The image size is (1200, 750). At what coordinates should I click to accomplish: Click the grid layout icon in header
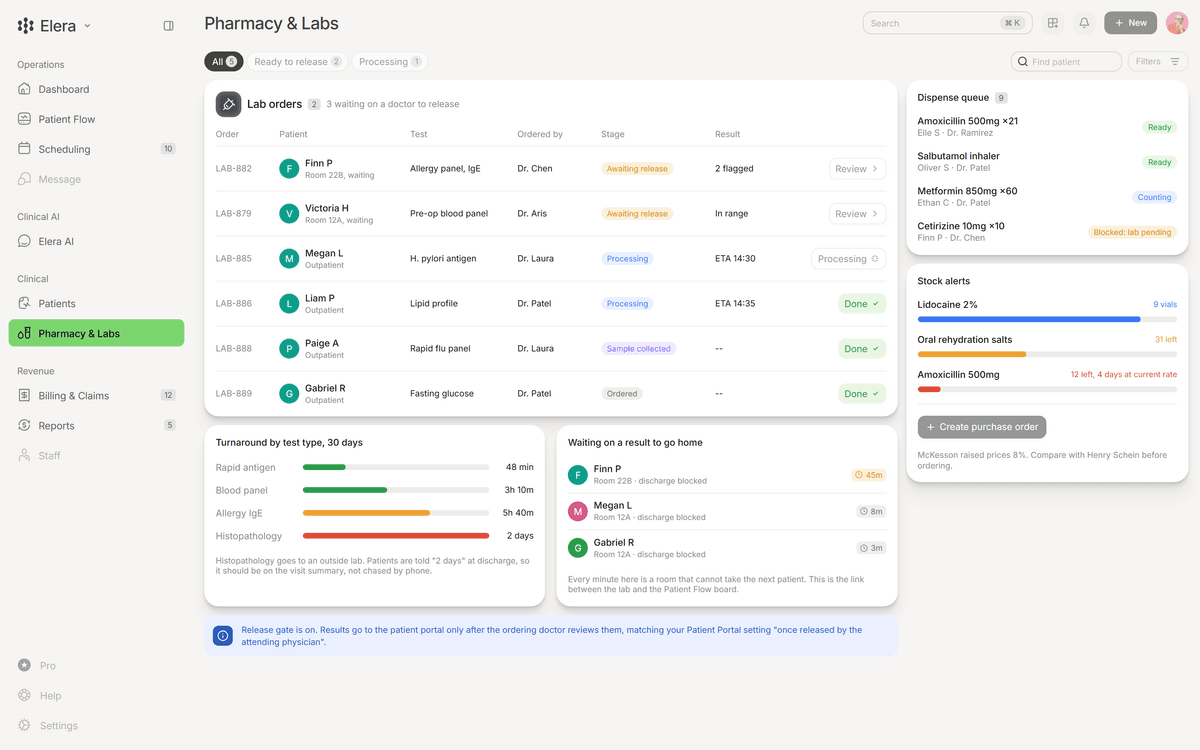1053,23
